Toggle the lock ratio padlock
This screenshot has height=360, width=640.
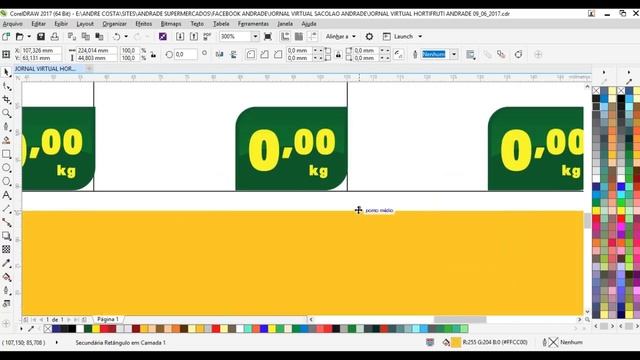(153, 54)
